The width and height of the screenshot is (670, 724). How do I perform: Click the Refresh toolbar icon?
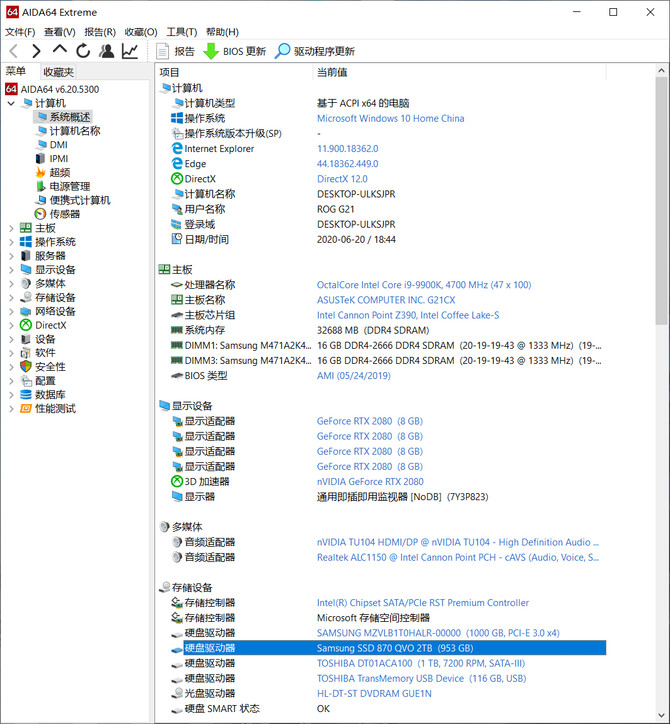click(83, 51)
